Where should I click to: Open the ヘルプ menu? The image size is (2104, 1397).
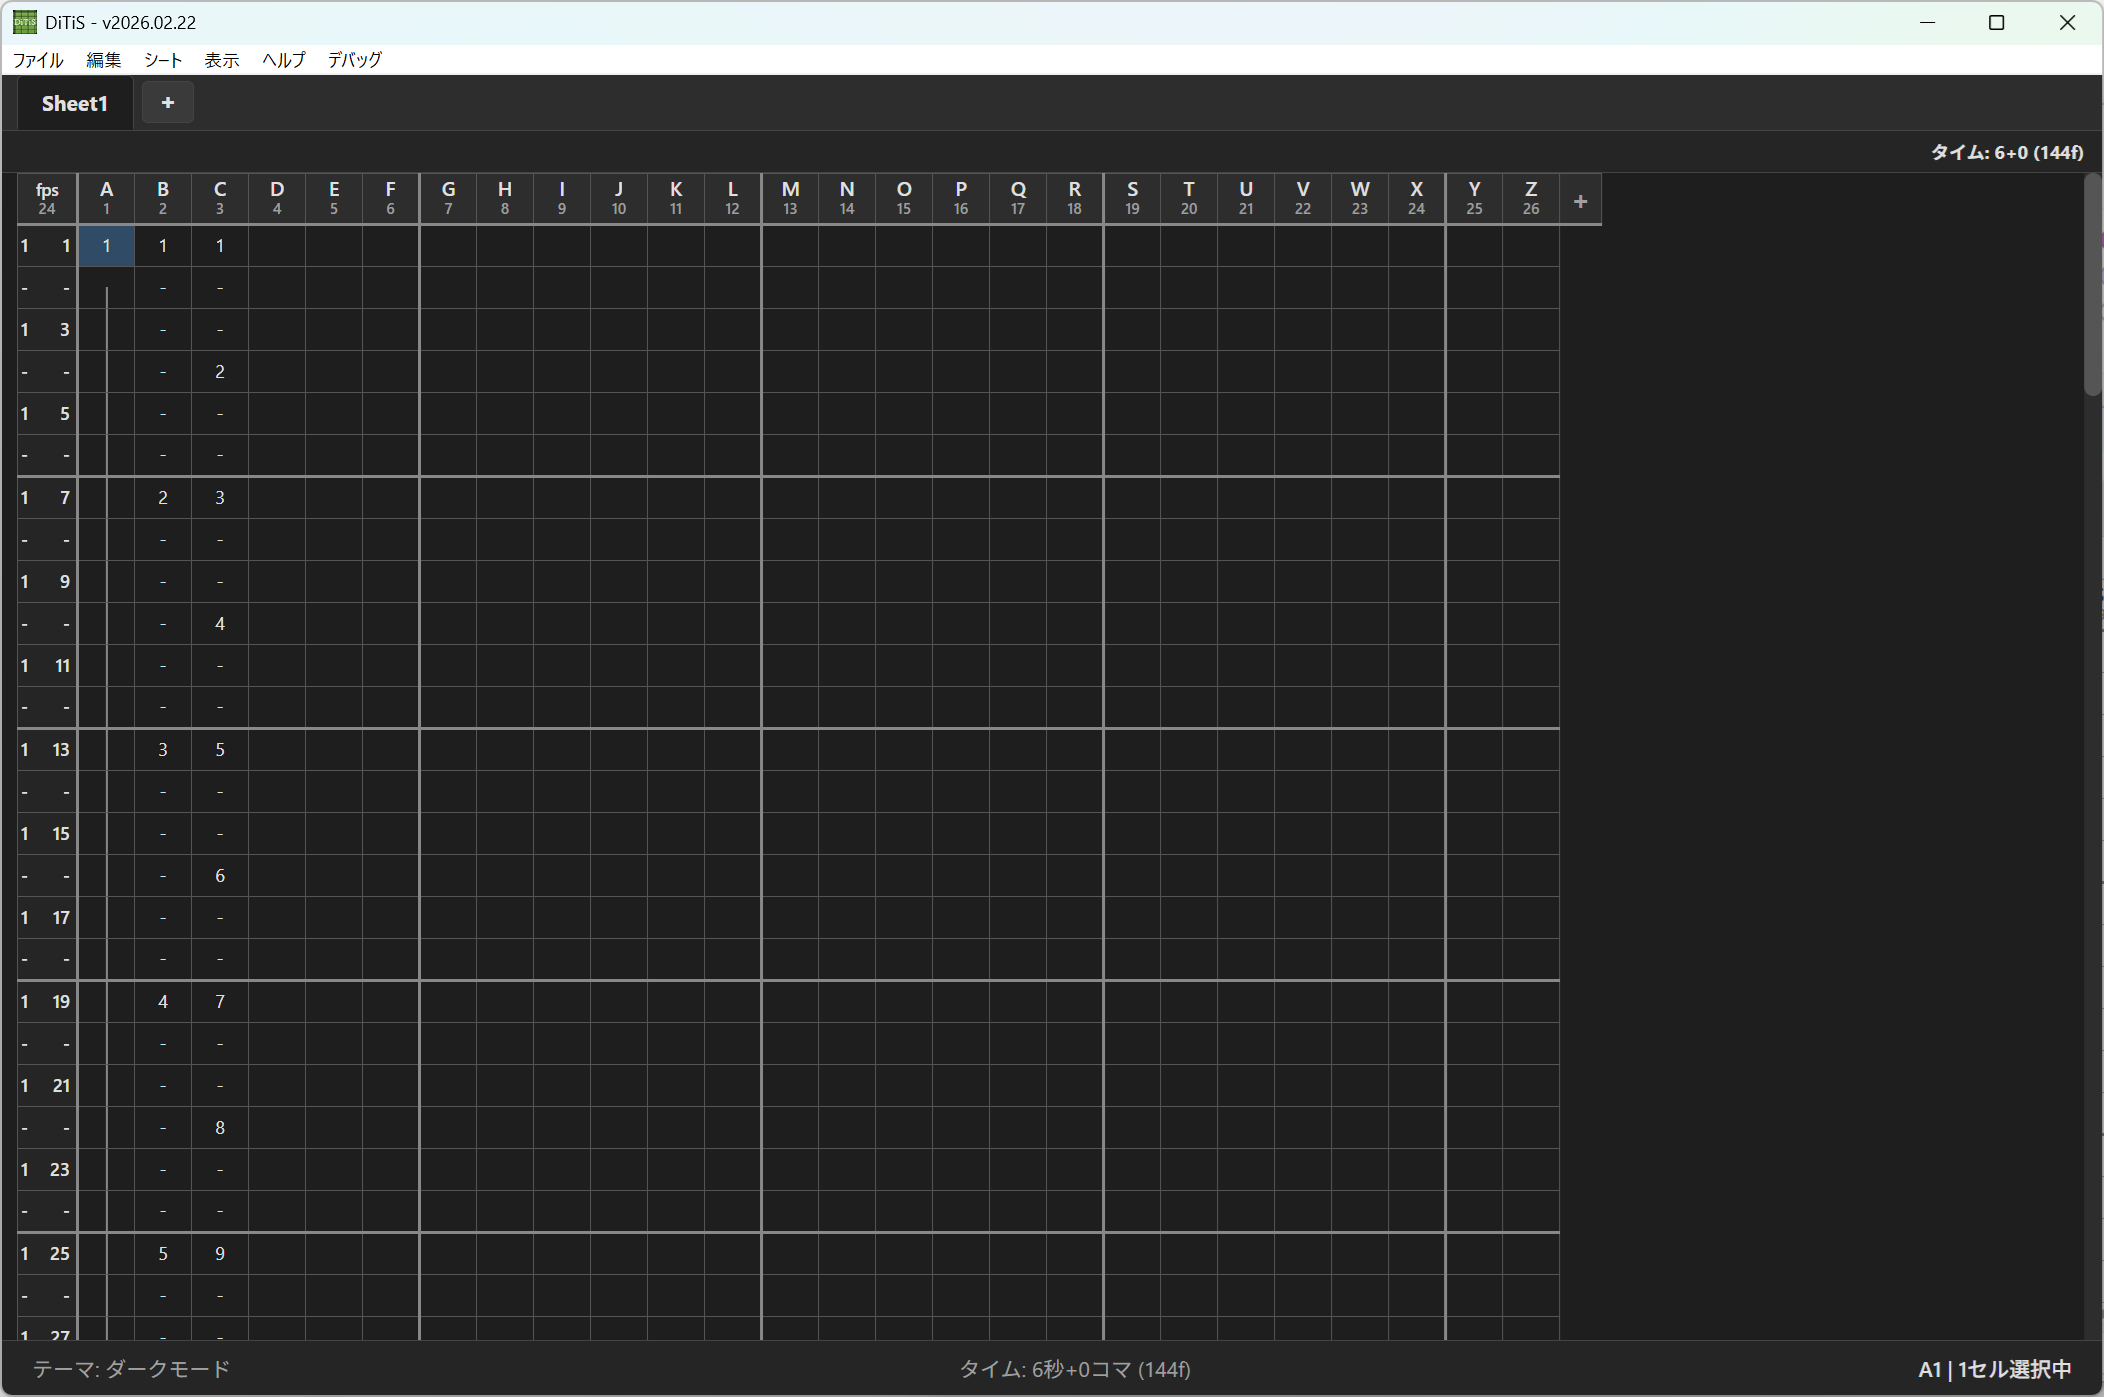click(x=284, y=60)
